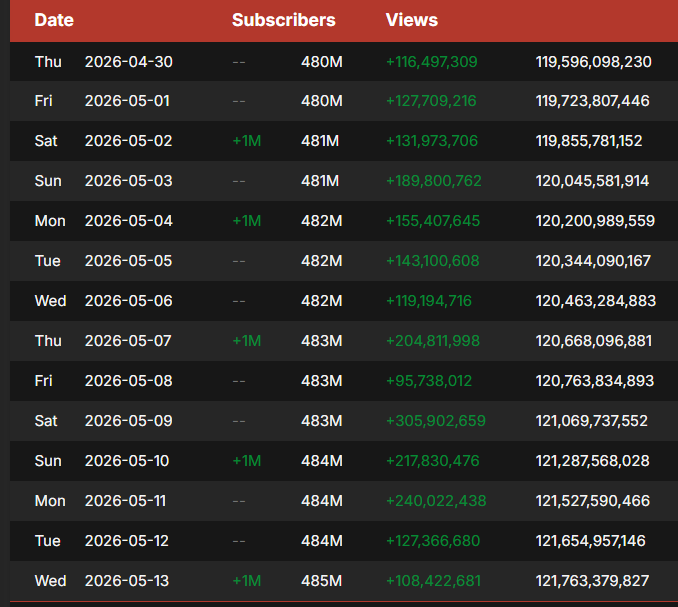Click total views 119,855,781,152
678x607 pixels.
(589, 141)
